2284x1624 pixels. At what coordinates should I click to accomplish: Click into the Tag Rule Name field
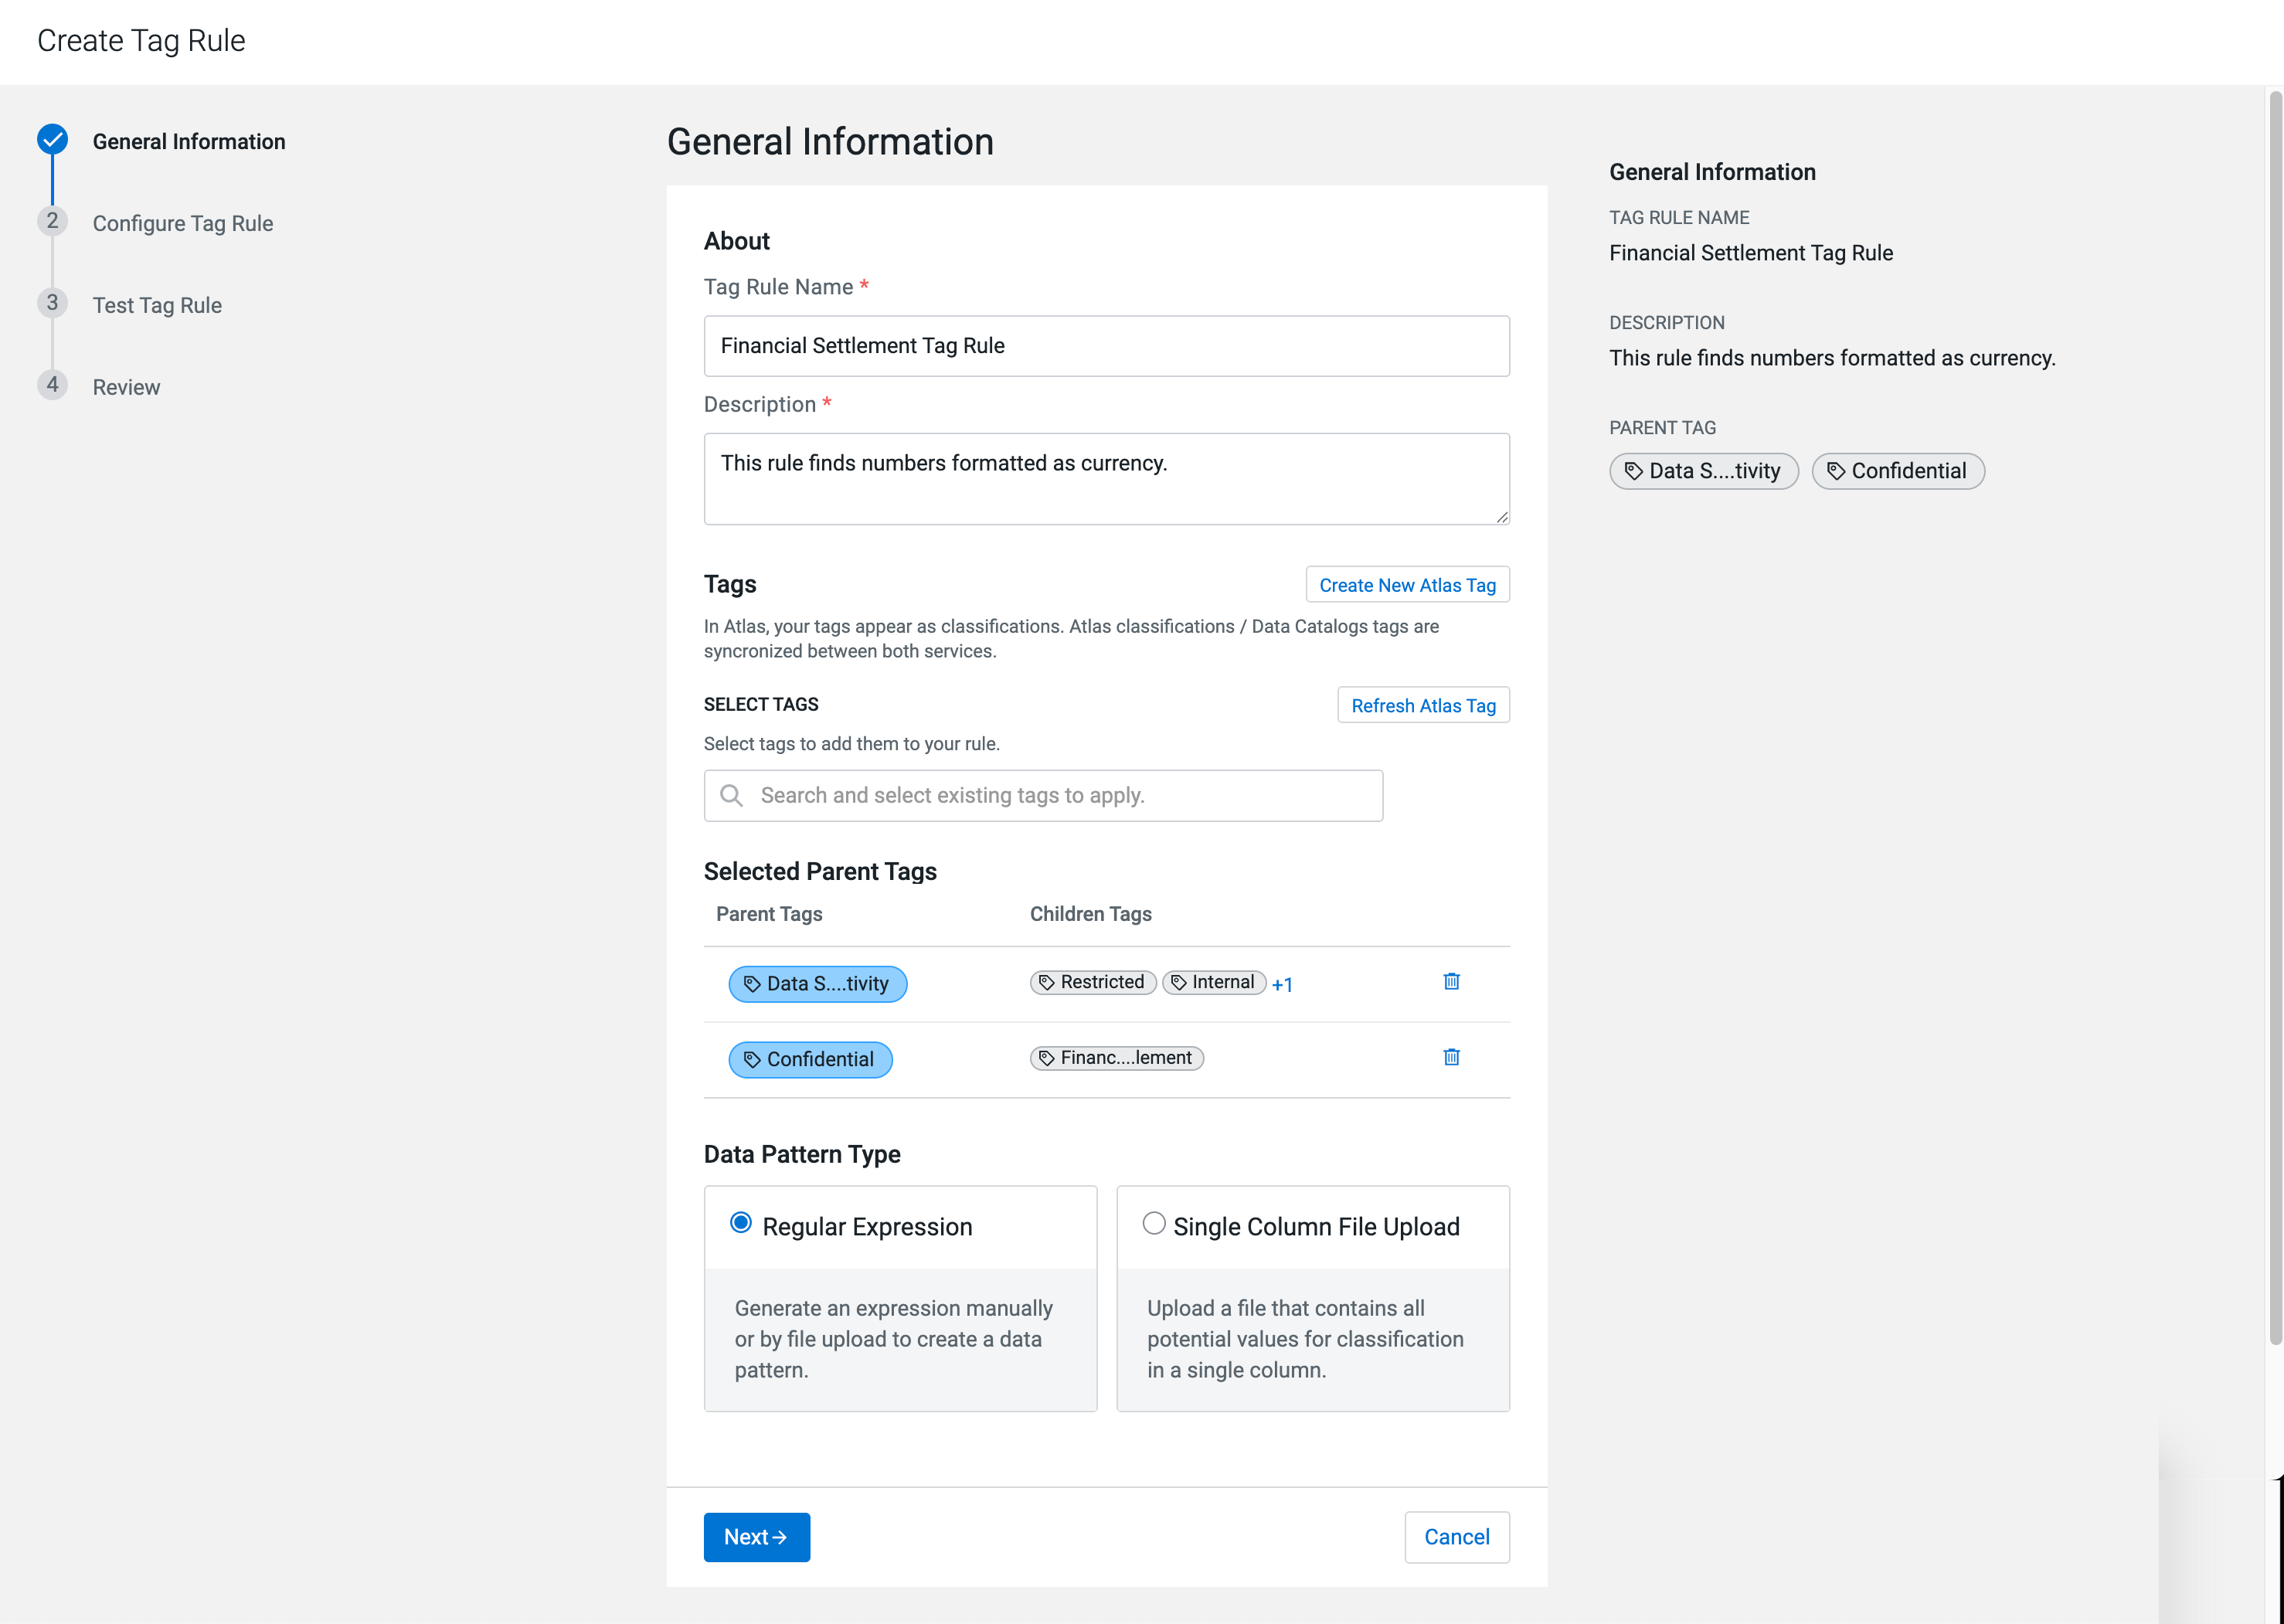pos(1106,346)
